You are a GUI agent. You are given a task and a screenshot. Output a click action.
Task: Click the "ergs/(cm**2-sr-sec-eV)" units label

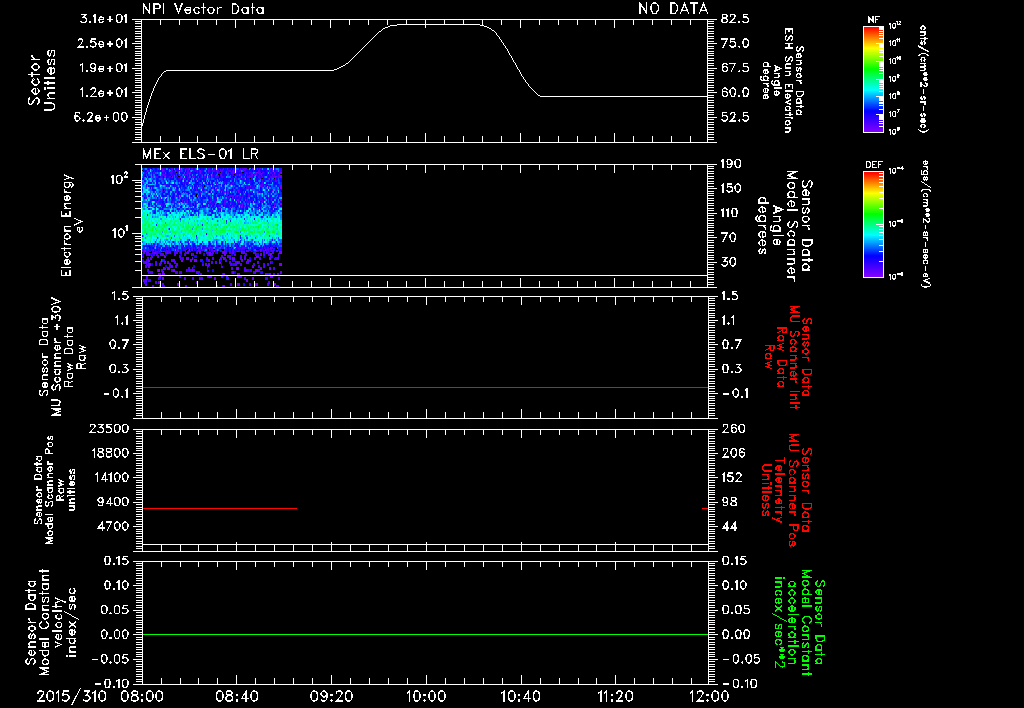925,225
